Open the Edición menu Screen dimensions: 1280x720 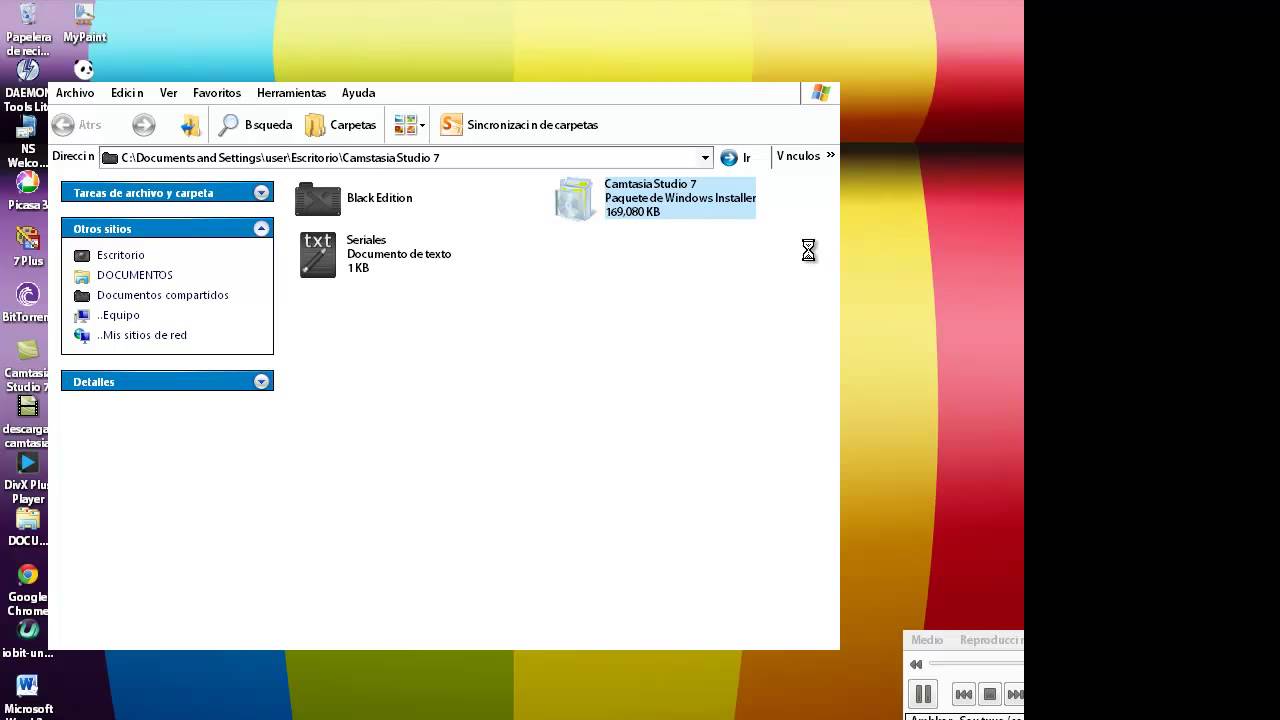click(127, 93)
